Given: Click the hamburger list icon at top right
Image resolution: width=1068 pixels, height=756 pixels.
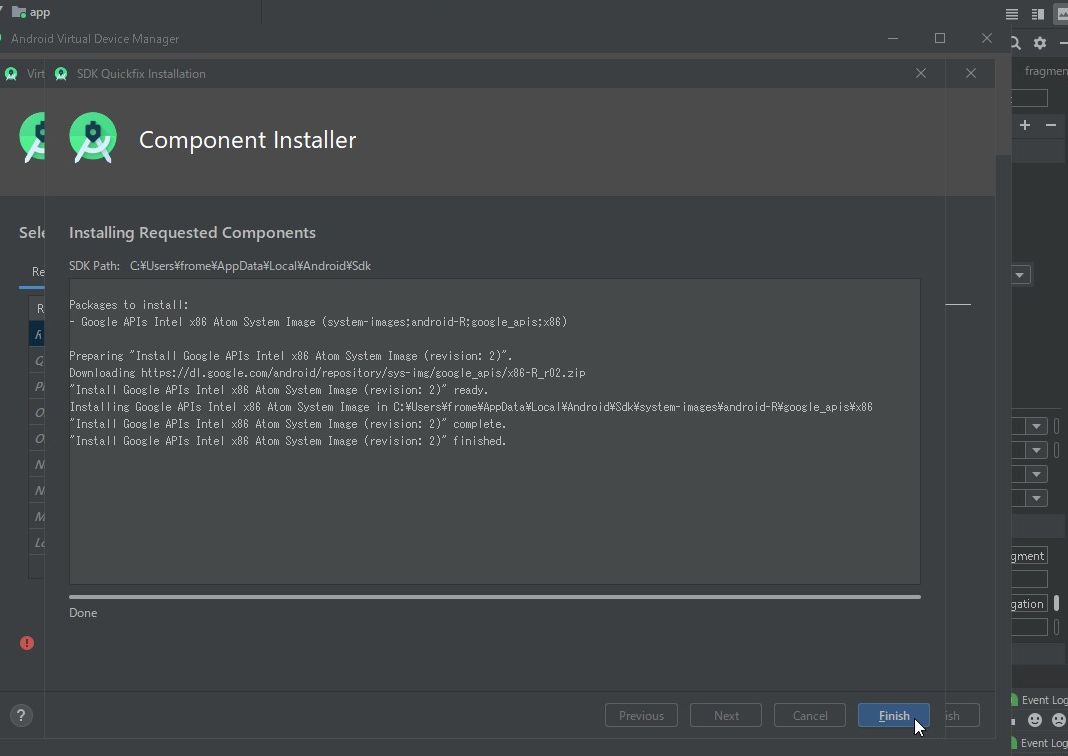Looking at the screenshot, I should [1011, 14].
